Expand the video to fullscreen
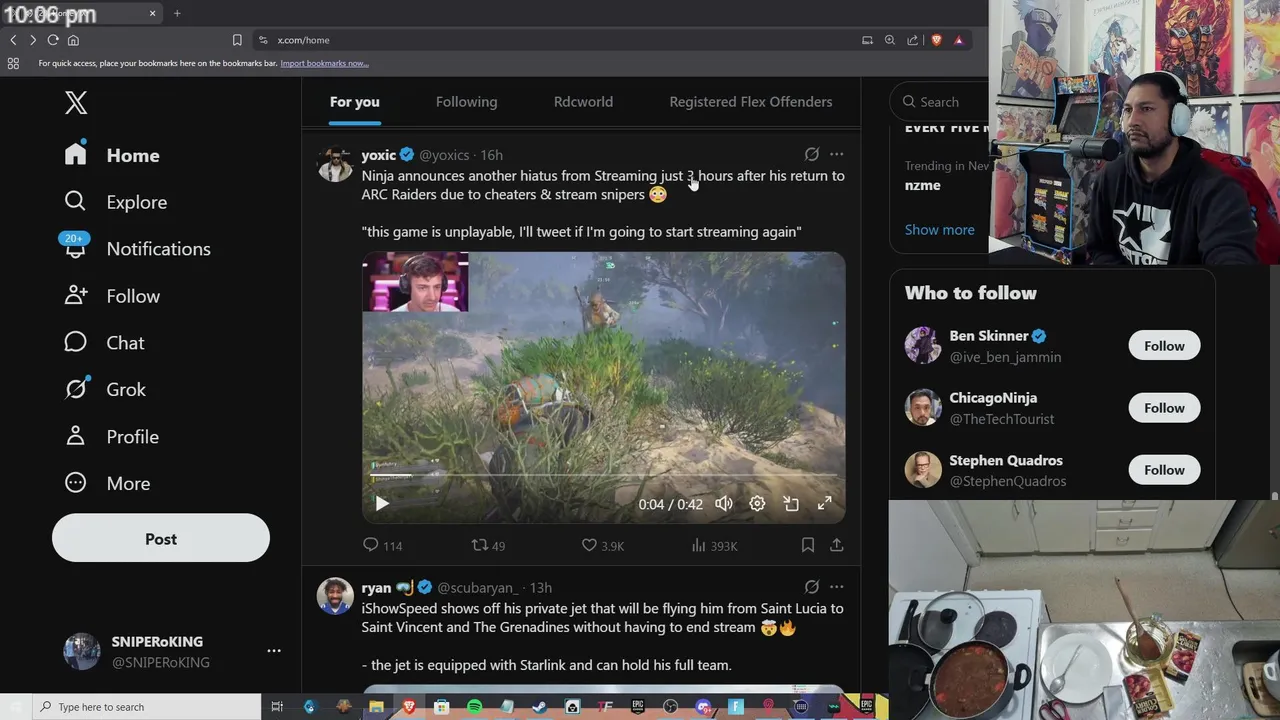Viewport: 1280px width, 720px height. click(x=824, y=504)
